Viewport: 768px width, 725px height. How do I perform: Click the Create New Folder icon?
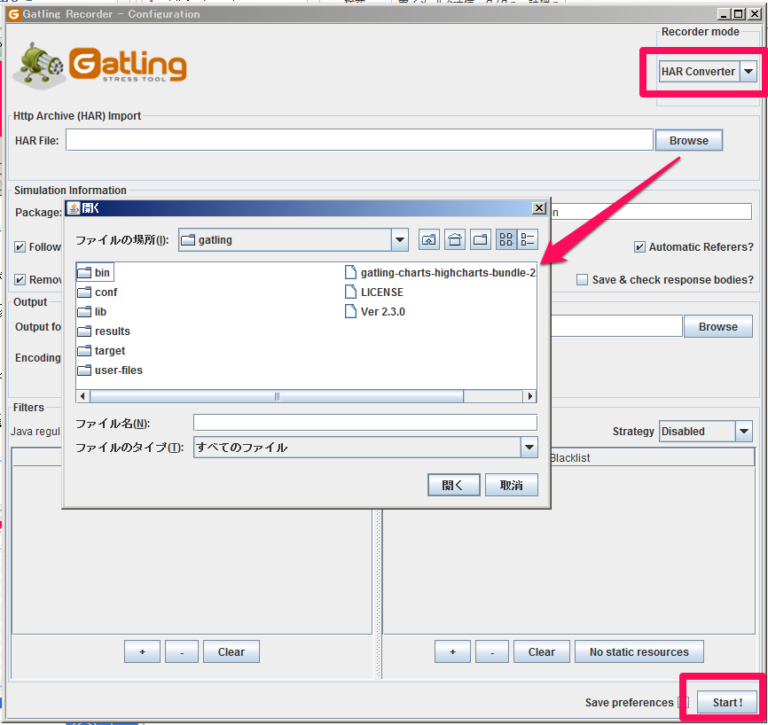pyautogui.click(x=480, y=240)
